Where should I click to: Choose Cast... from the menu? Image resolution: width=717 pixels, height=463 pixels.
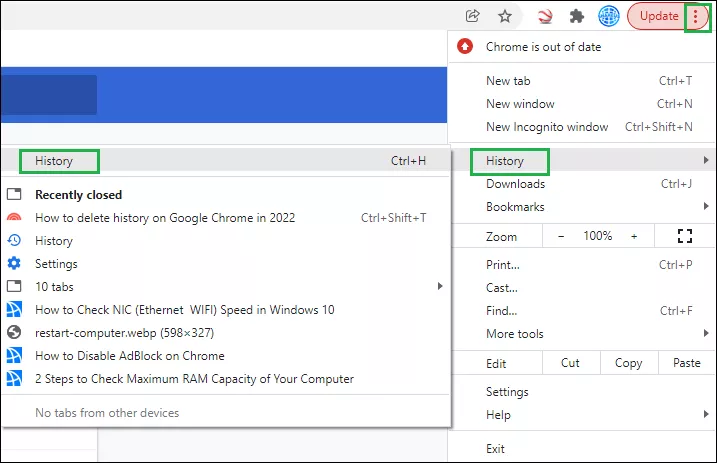(x=582, y=288)
